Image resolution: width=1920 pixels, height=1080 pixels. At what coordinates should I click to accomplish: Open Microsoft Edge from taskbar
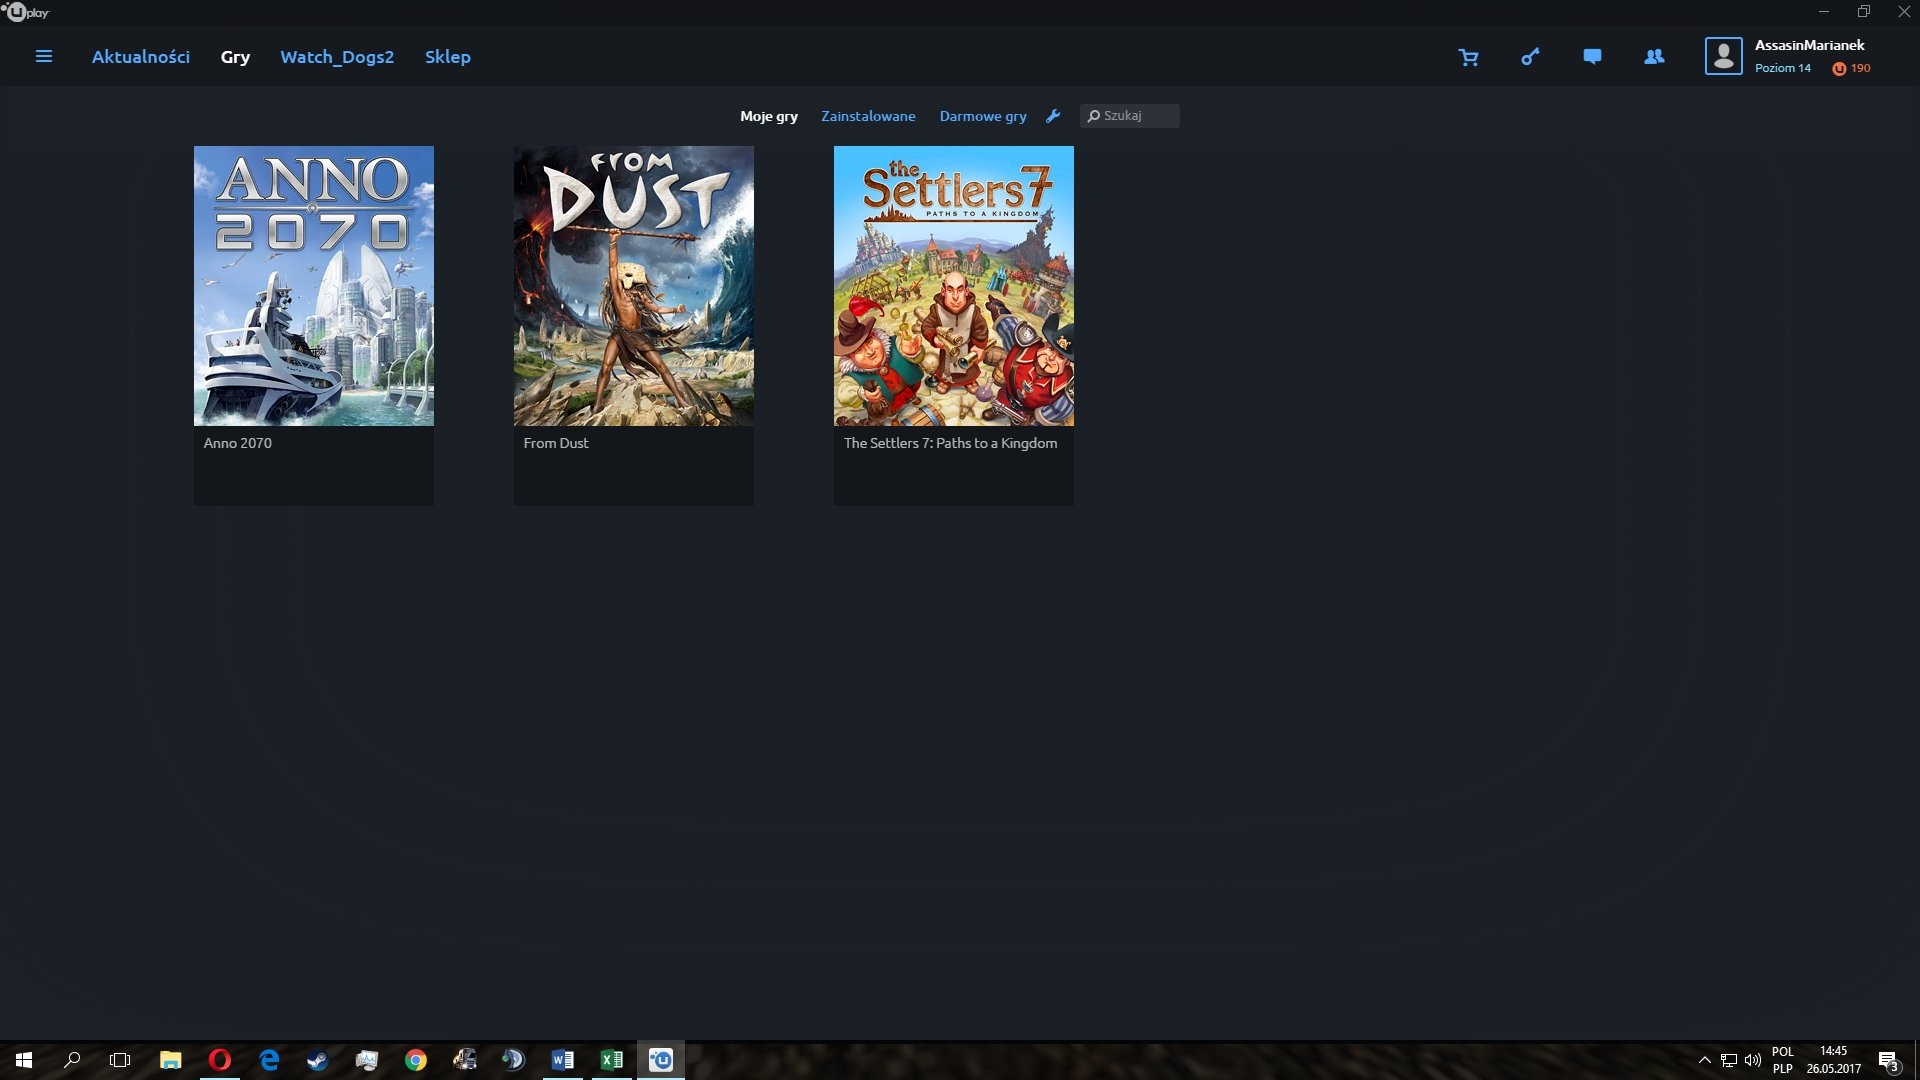click(268, 1060)
